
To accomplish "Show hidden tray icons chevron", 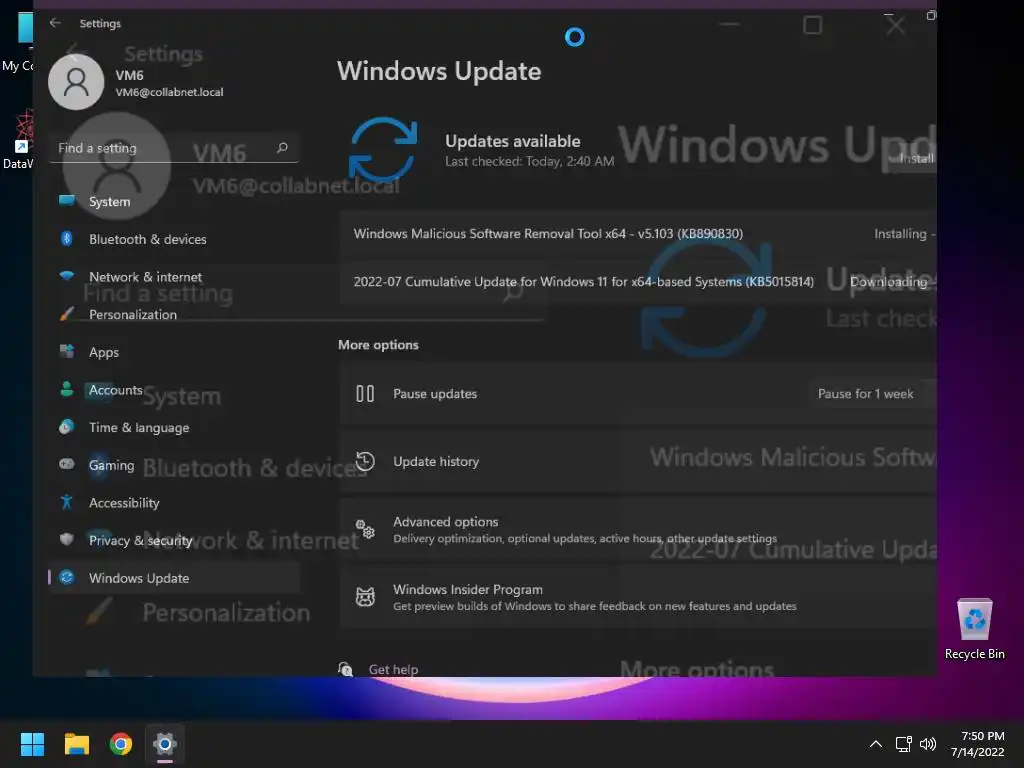I will coord(876,744).
